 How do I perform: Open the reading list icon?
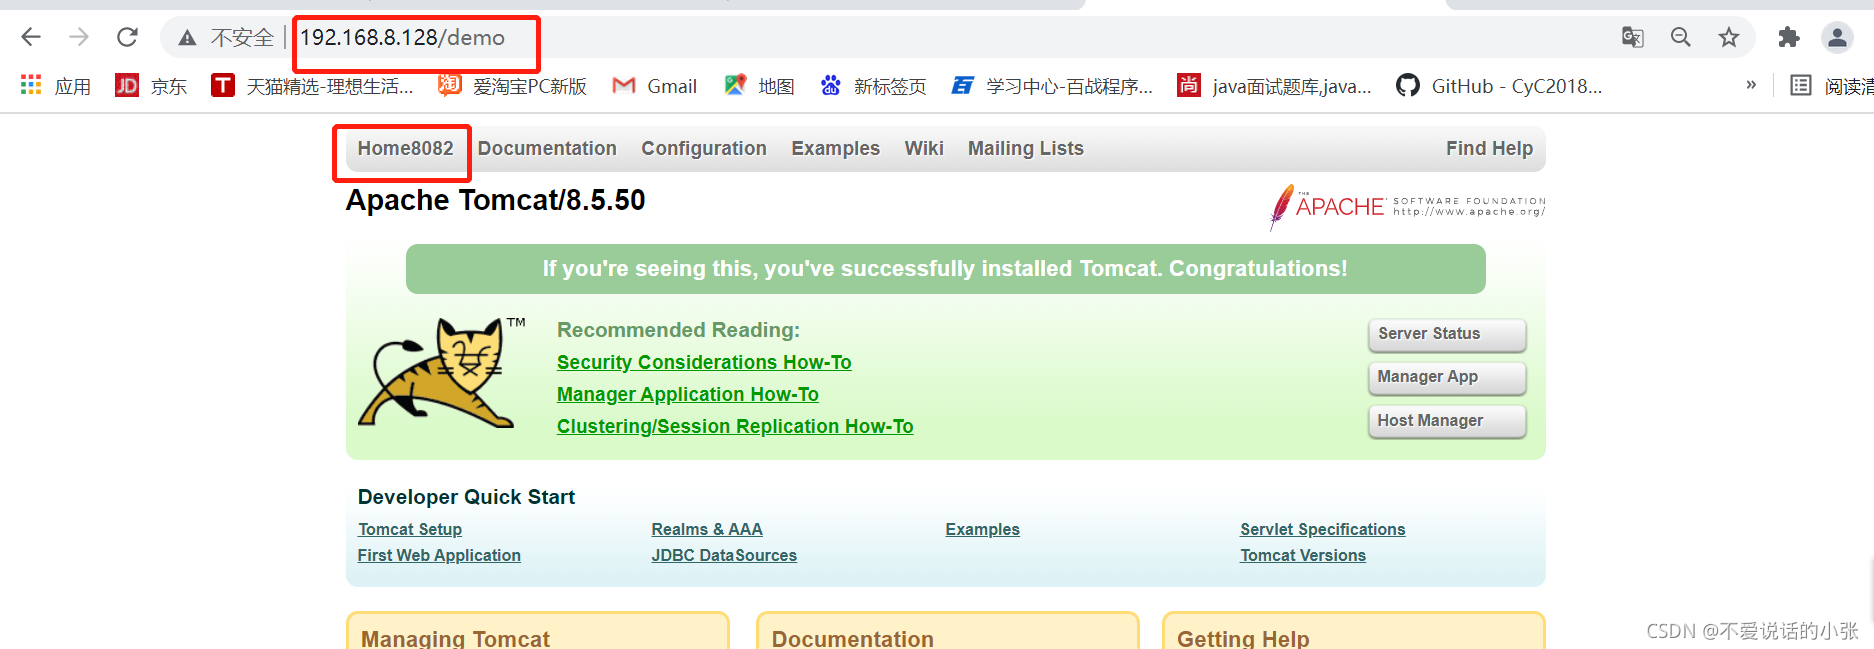tap(1801, 86)
